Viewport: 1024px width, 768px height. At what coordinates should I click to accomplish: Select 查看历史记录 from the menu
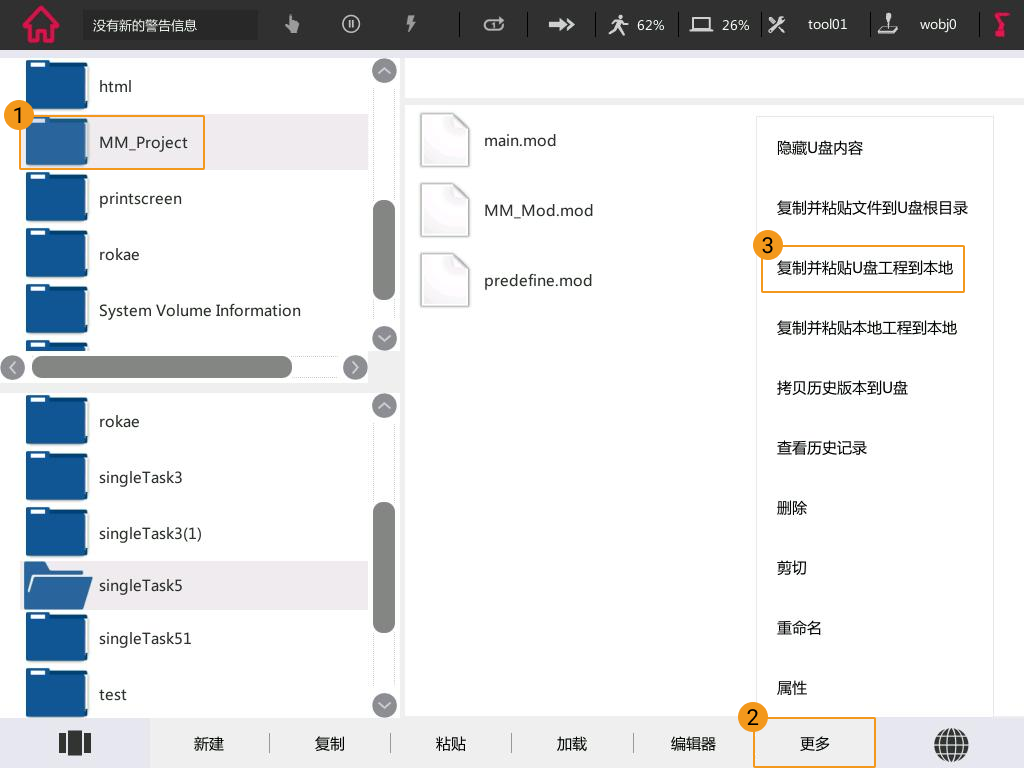pos(822,448)
